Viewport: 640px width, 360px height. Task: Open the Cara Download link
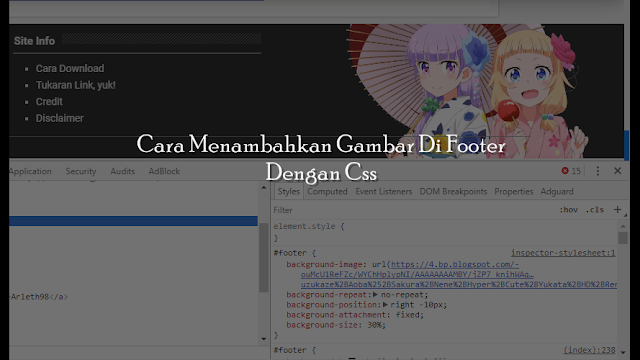coord(70,69)
